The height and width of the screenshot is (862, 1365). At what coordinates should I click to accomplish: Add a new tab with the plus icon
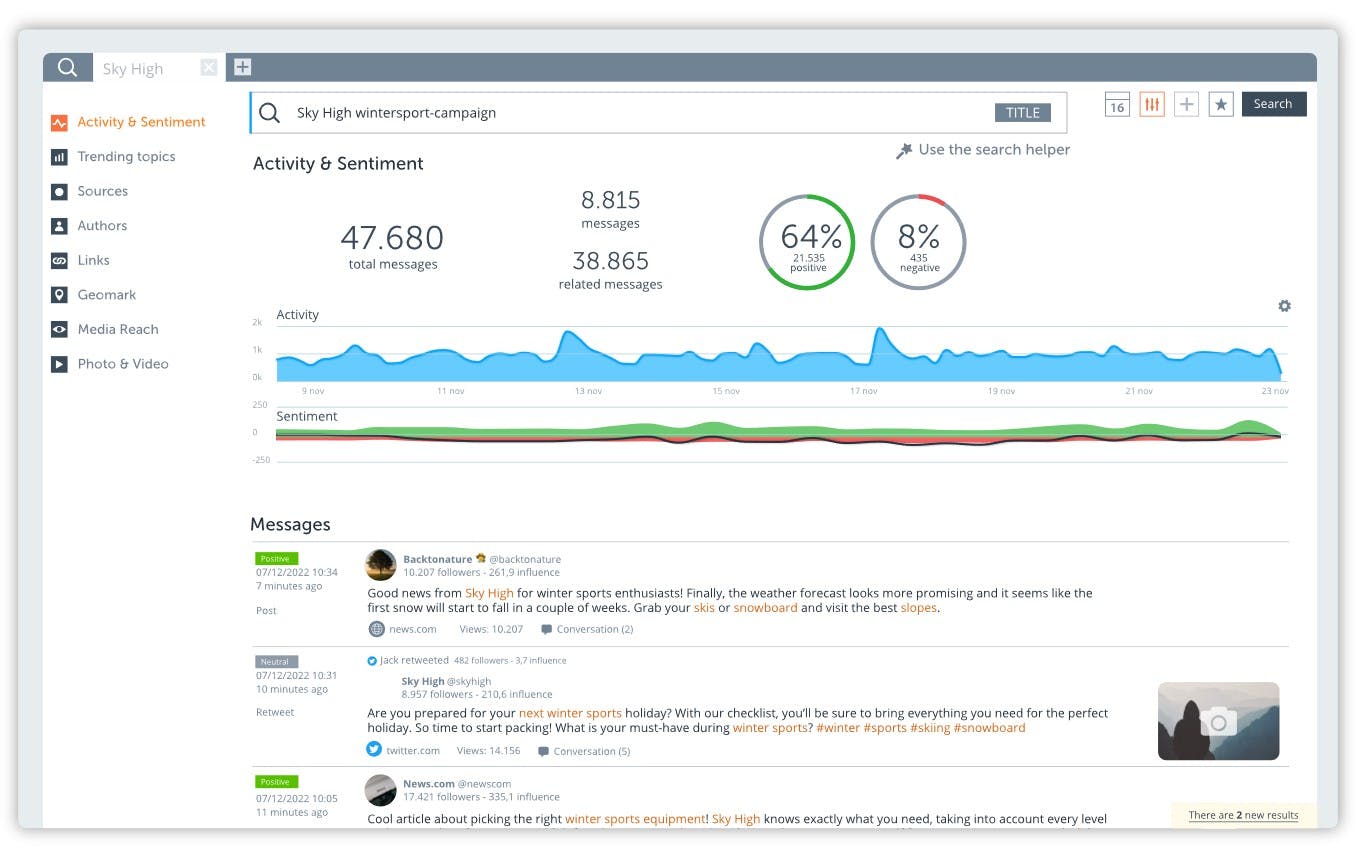point(242,68)
